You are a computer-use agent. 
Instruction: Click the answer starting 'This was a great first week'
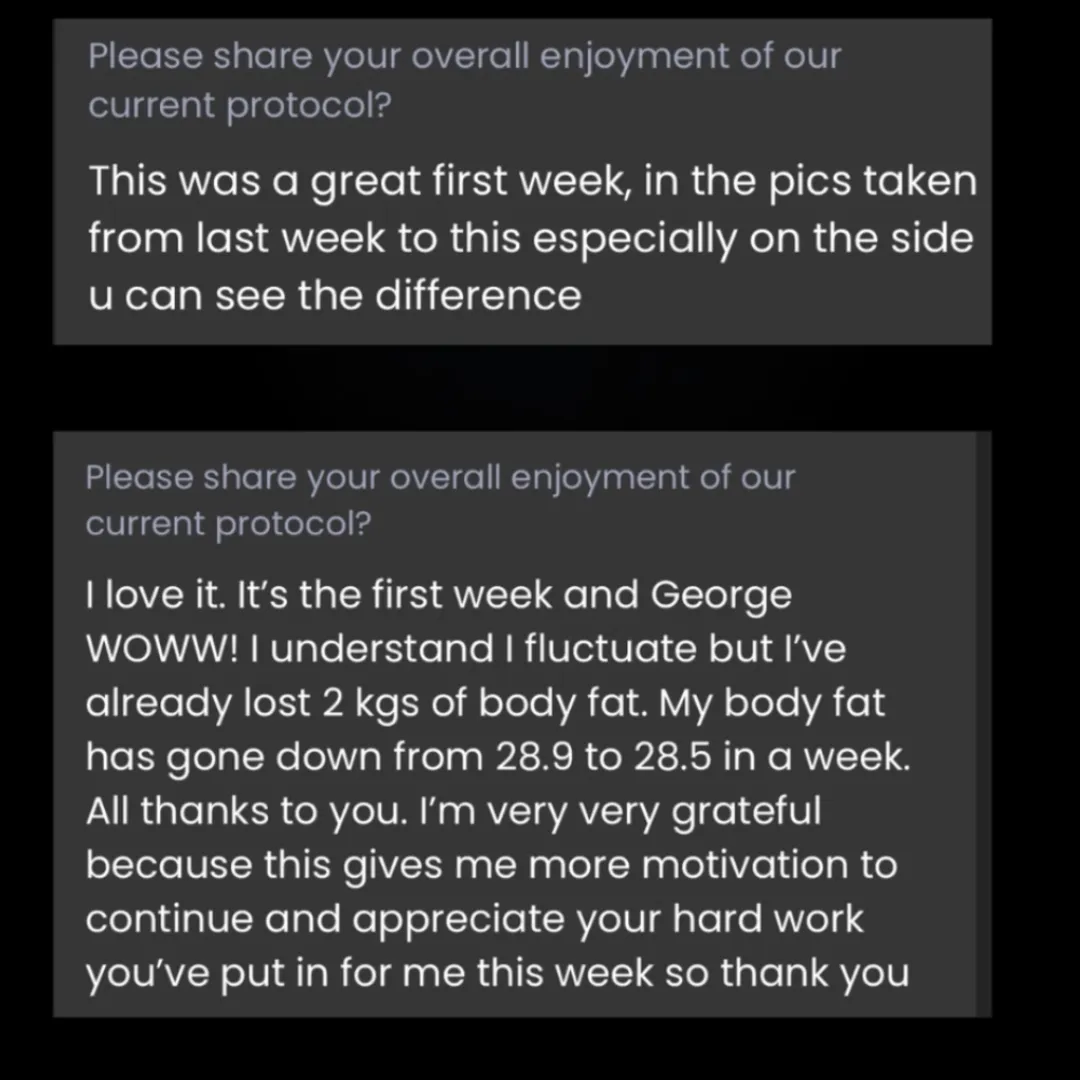pos(530,239)
